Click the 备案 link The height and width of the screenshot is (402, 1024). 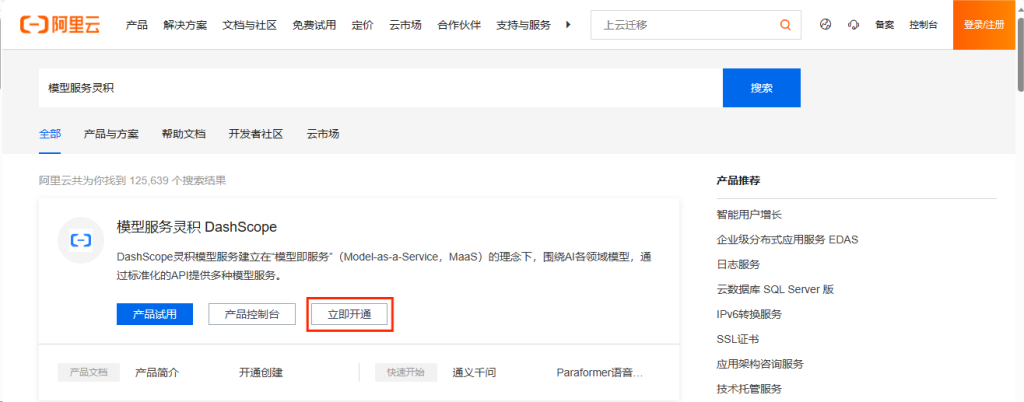tap(884, 25)
